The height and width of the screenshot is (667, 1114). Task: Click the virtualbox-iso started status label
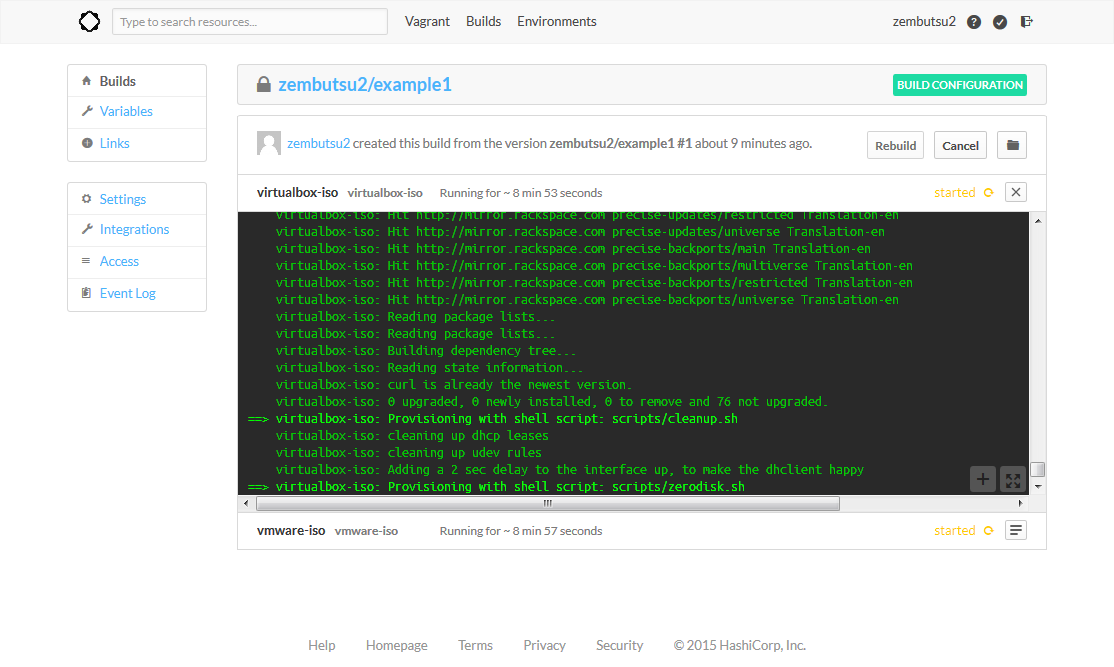coord(954,192)
